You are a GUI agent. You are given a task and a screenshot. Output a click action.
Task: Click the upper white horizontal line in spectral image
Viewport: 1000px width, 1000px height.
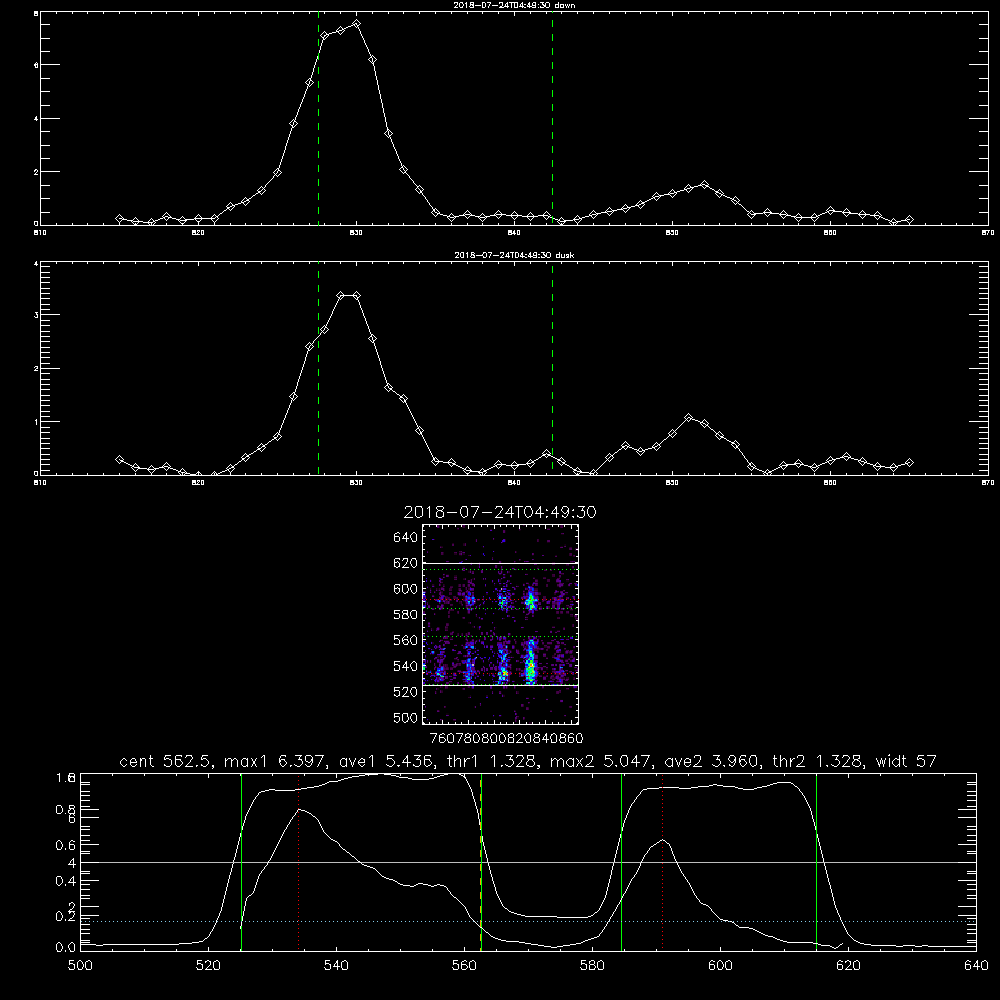pos(500,563)
